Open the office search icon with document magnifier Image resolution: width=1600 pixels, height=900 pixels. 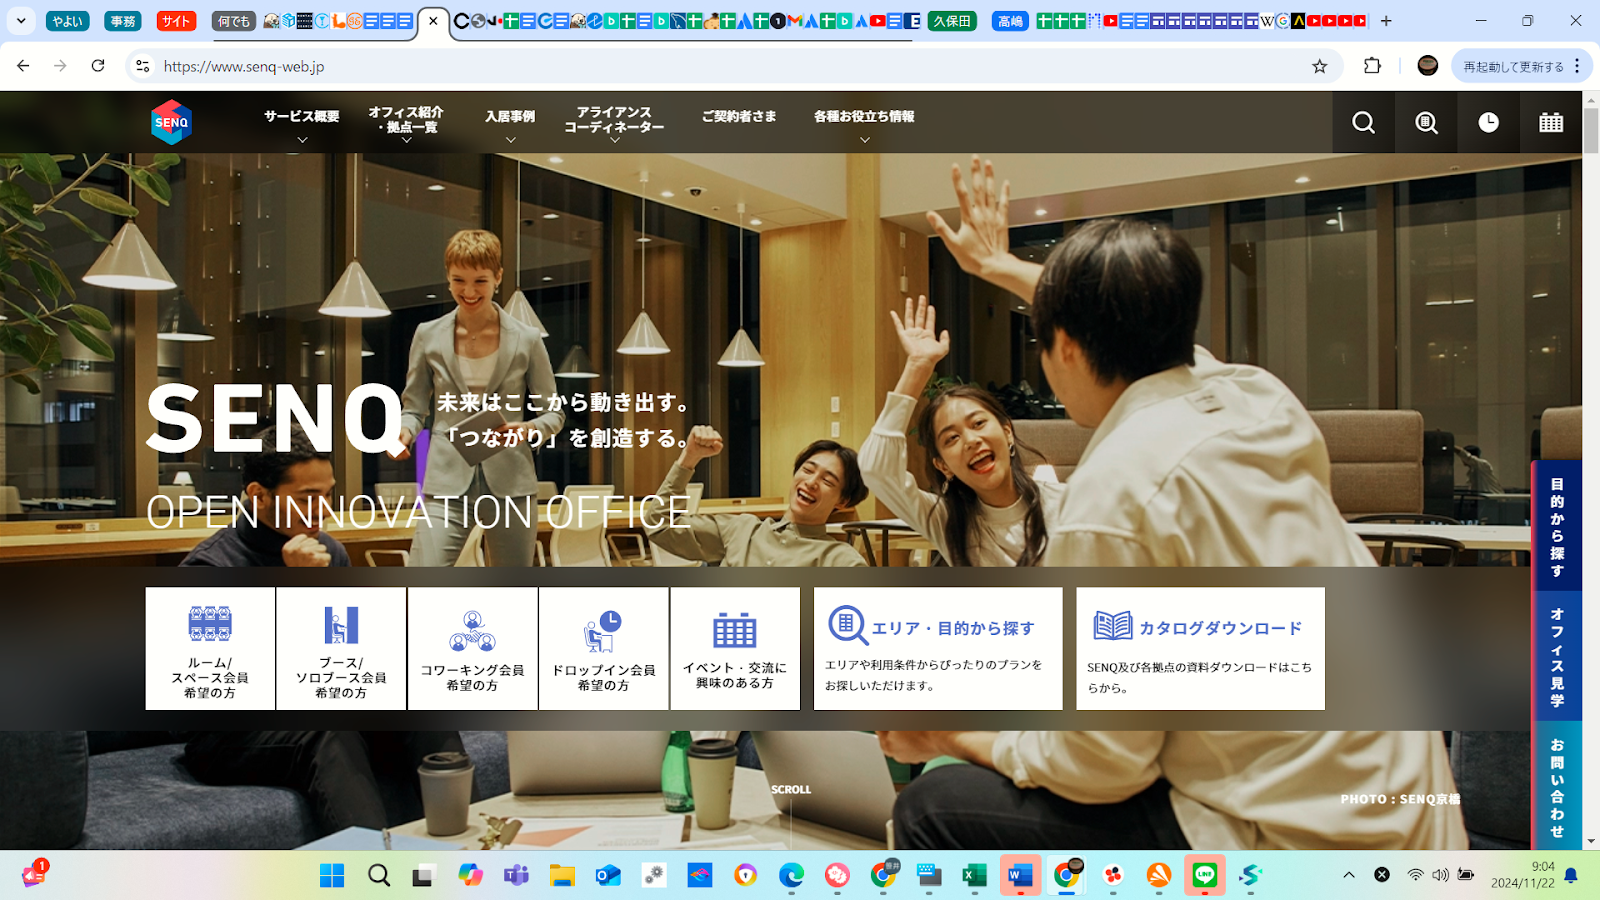[x=1426, y=122]
